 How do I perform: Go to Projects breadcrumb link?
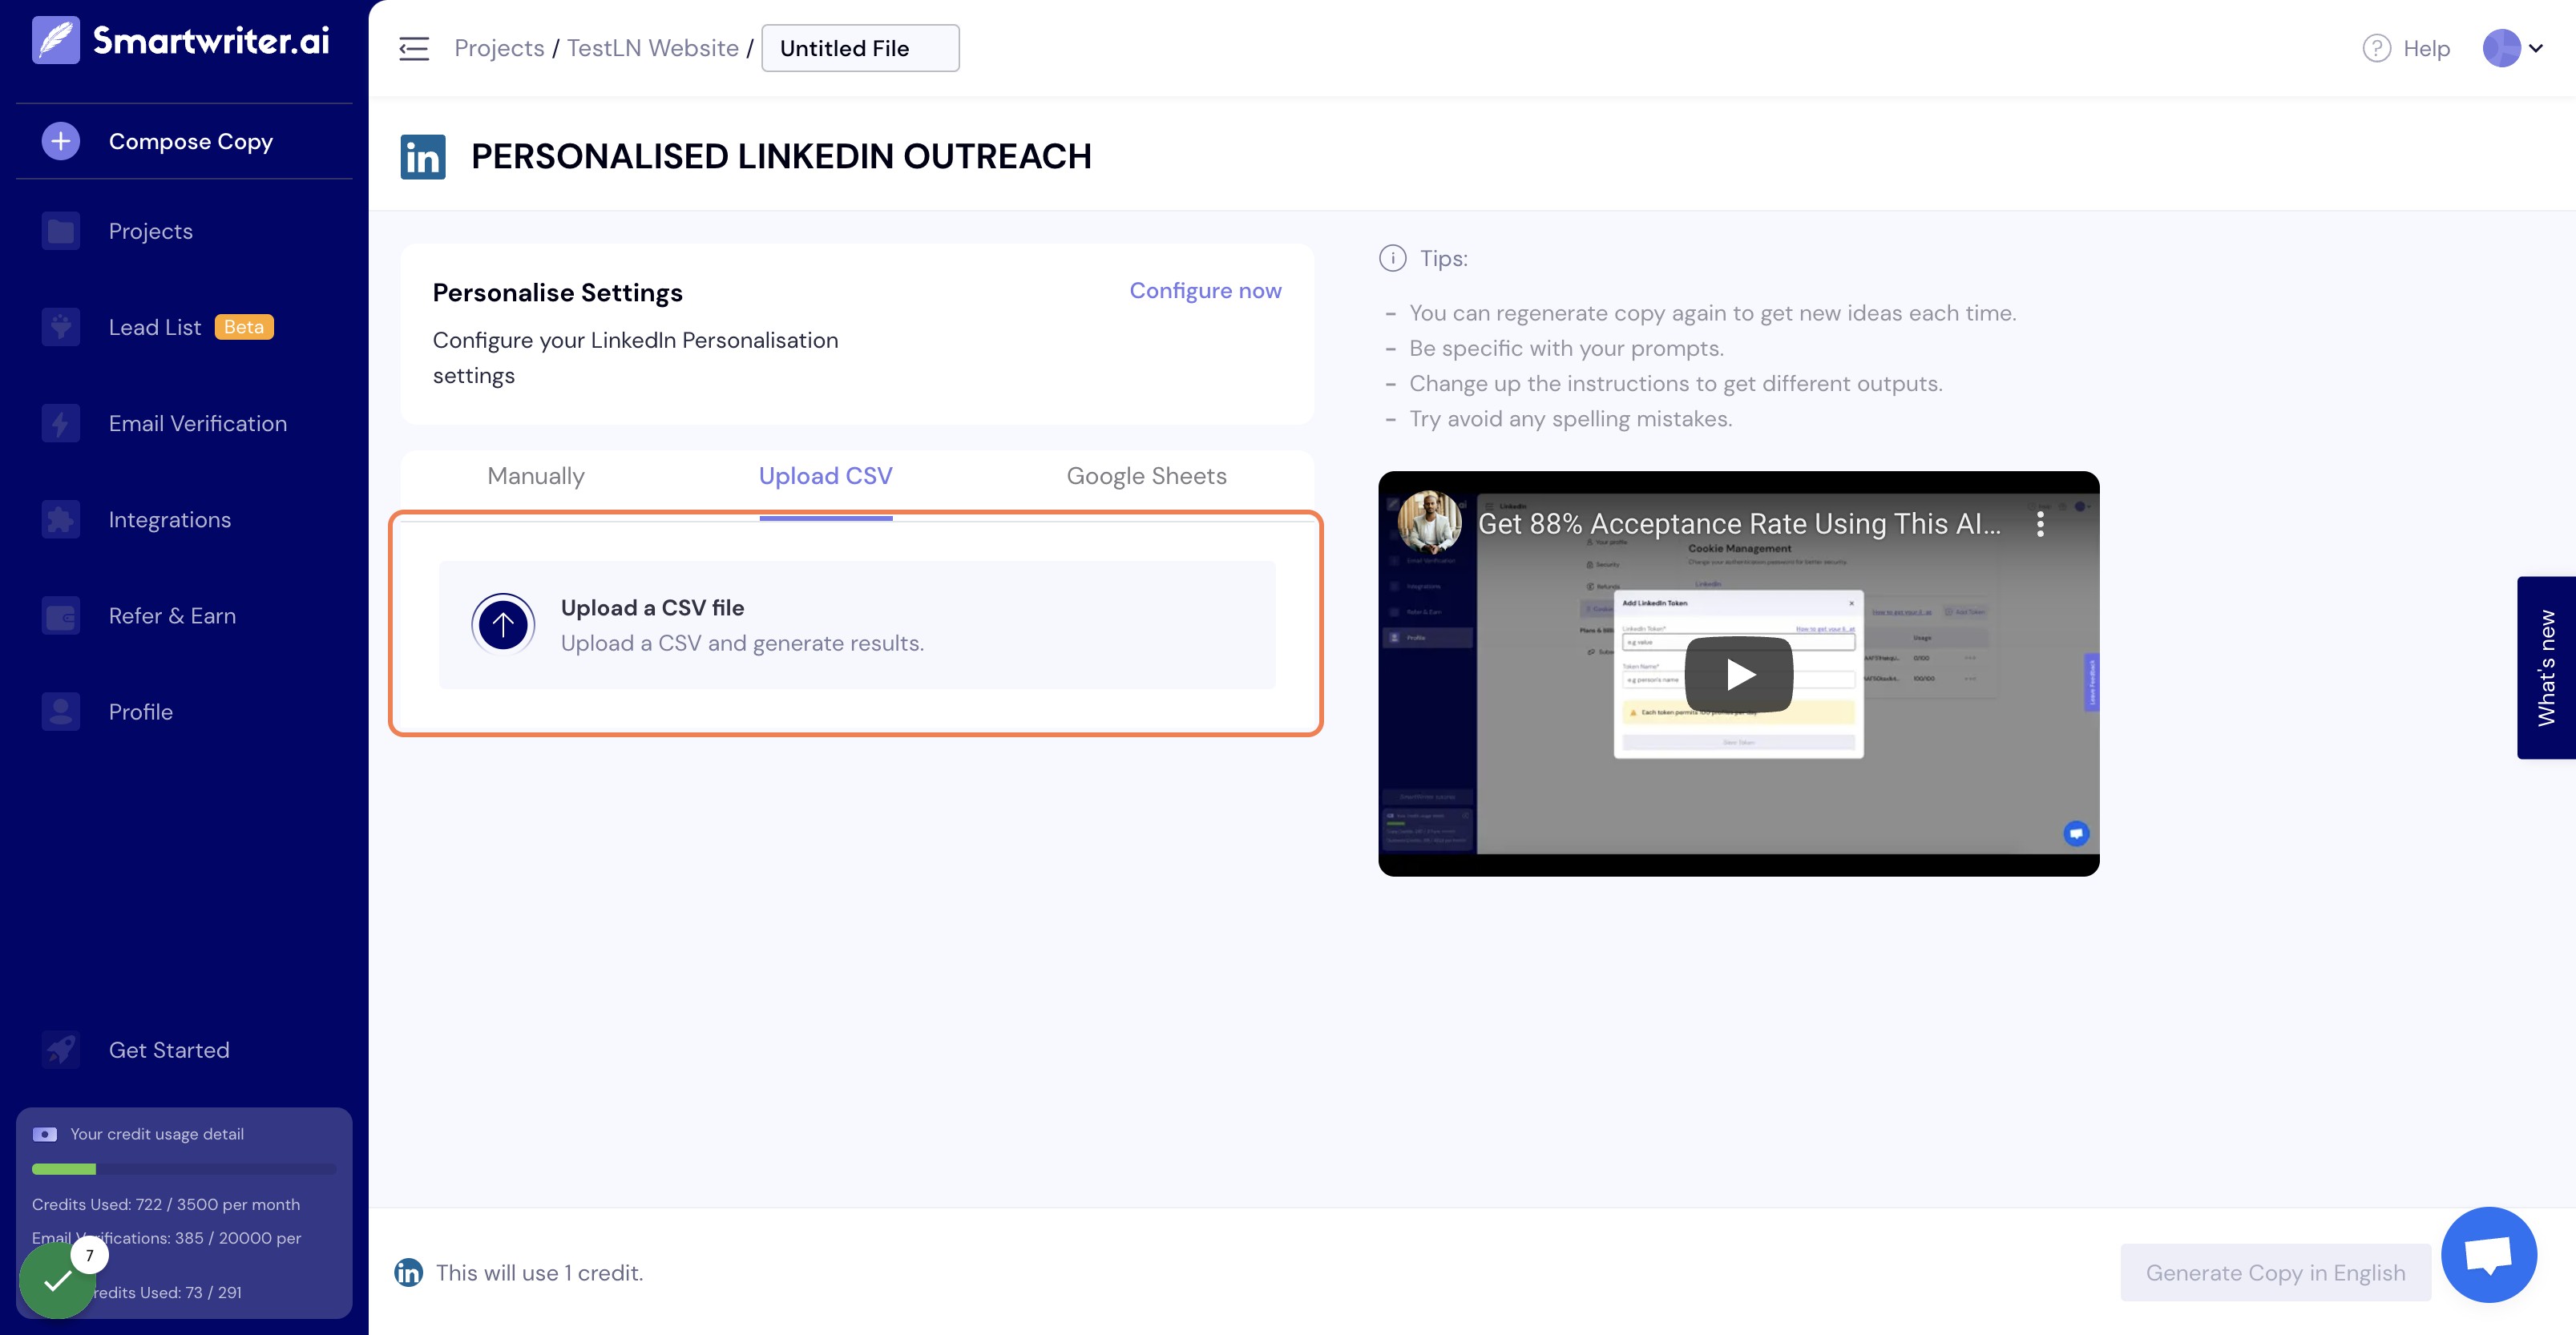click(x=499, y=48)
